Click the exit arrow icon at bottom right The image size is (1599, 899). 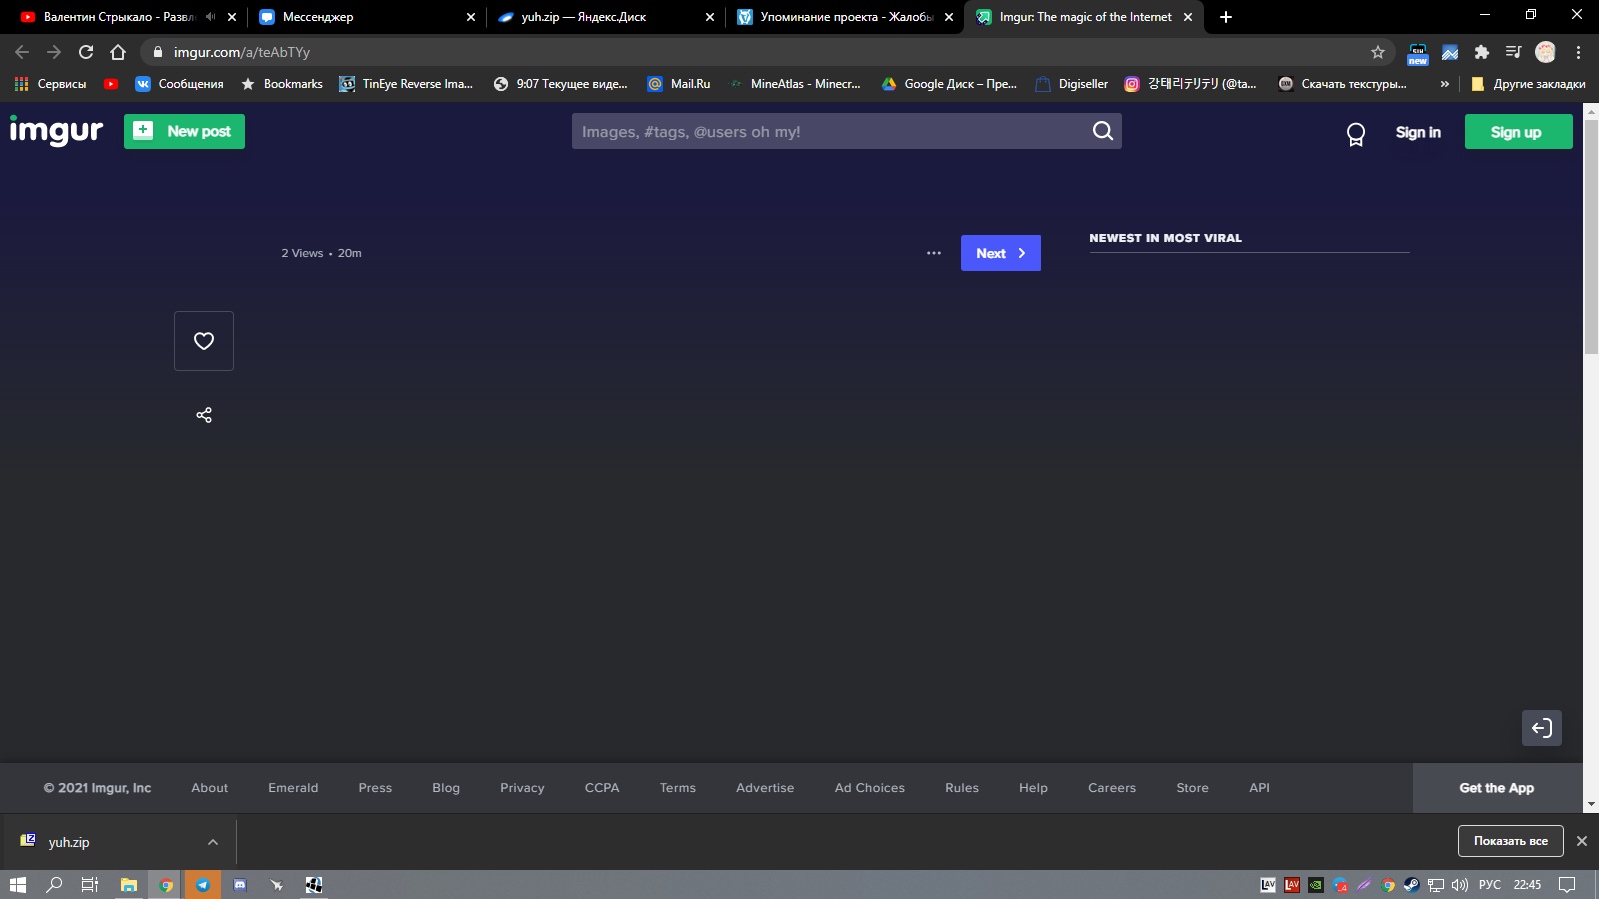click(1541, 728)
